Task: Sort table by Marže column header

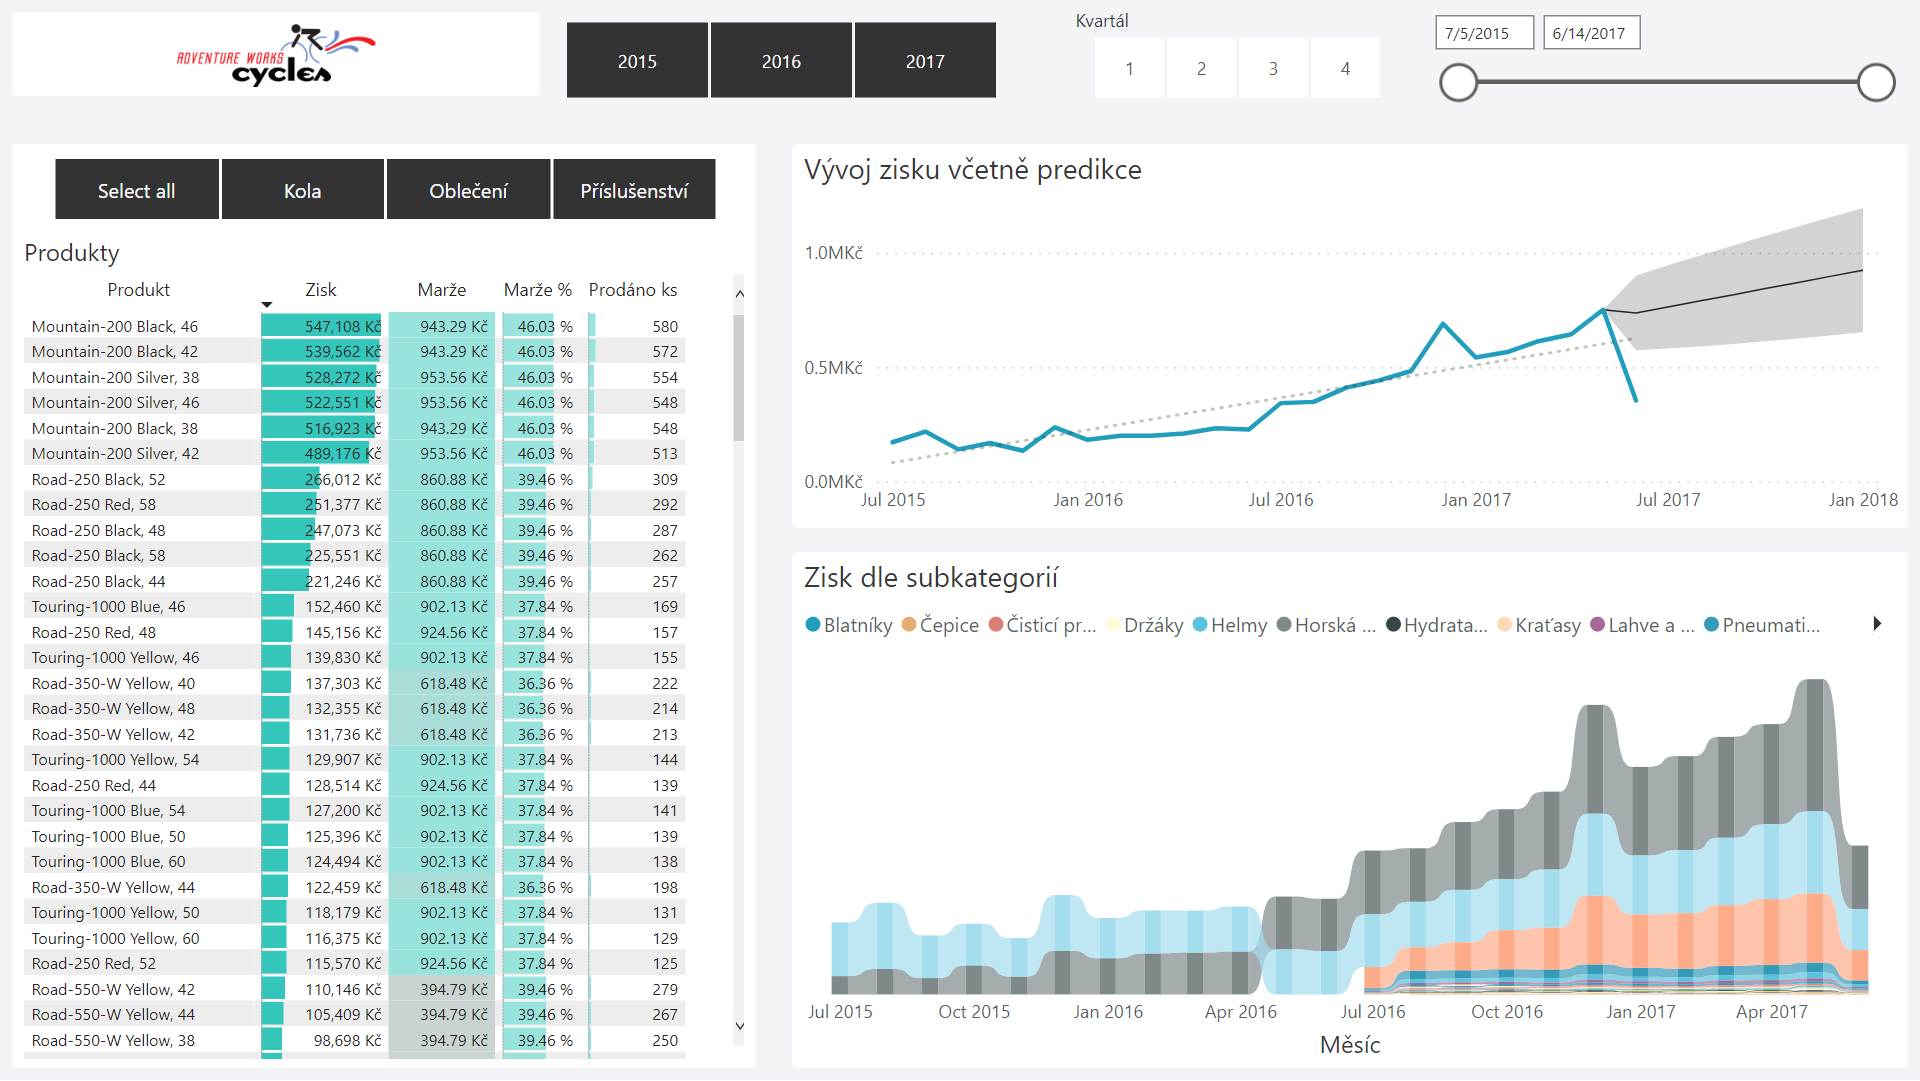Action: point(441,289)
